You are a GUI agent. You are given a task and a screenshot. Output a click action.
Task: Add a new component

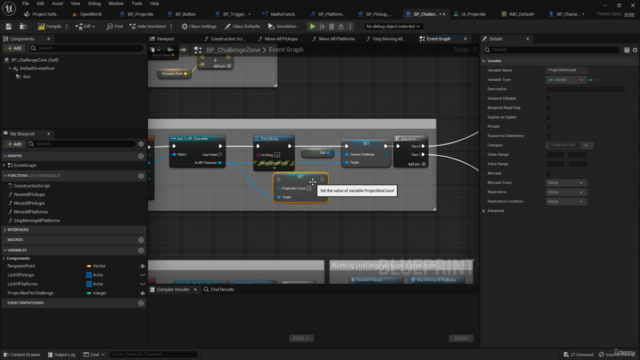14,48
